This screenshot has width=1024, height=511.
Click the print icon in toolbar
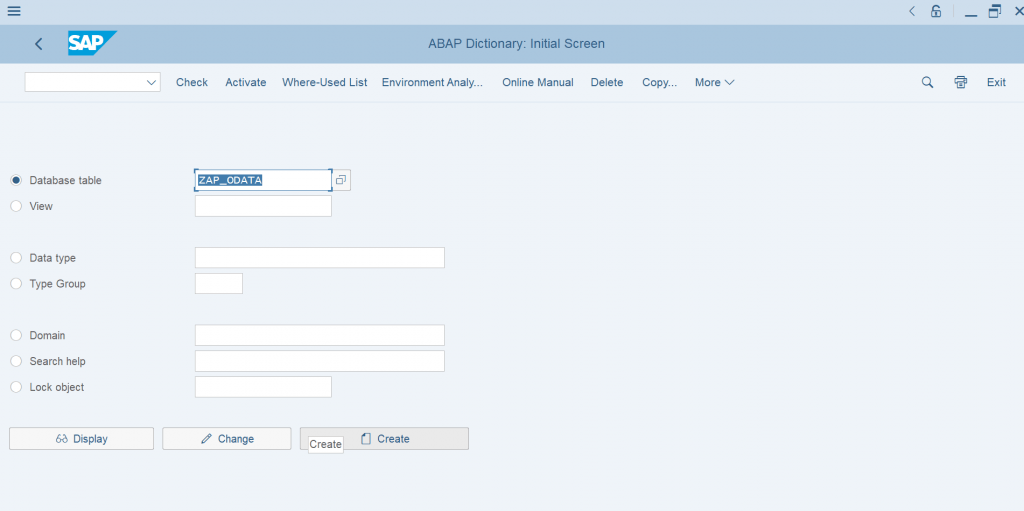point(961,82)
